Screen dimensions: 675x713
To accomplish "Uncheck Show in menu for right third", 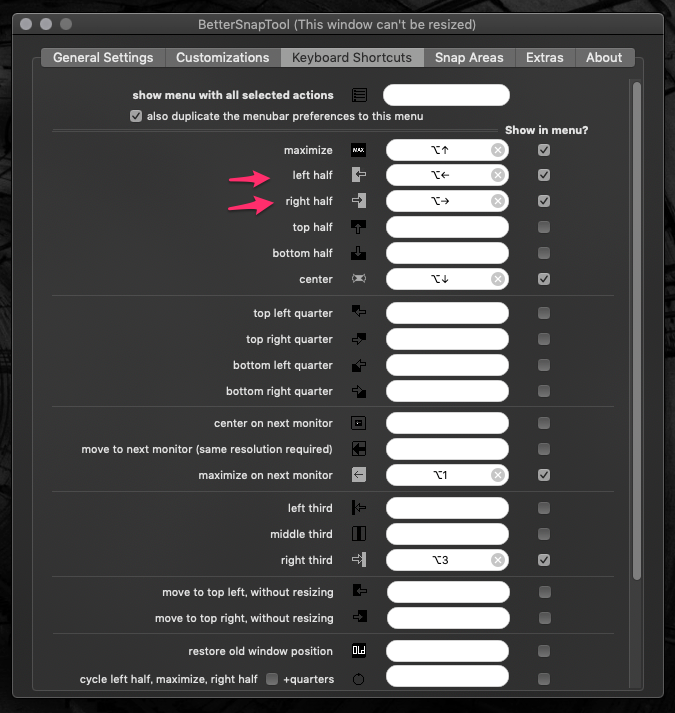I will (544, 560).
